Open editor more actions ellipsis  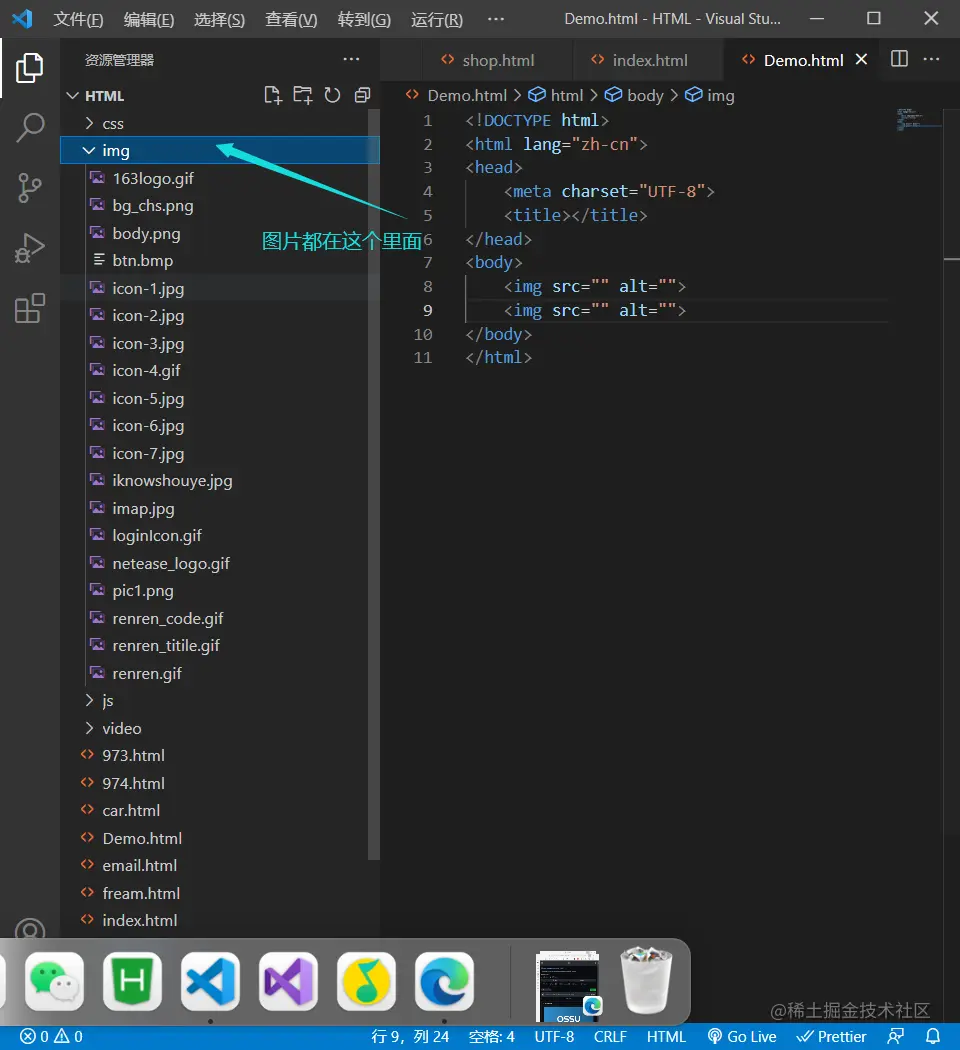(931, 59)
